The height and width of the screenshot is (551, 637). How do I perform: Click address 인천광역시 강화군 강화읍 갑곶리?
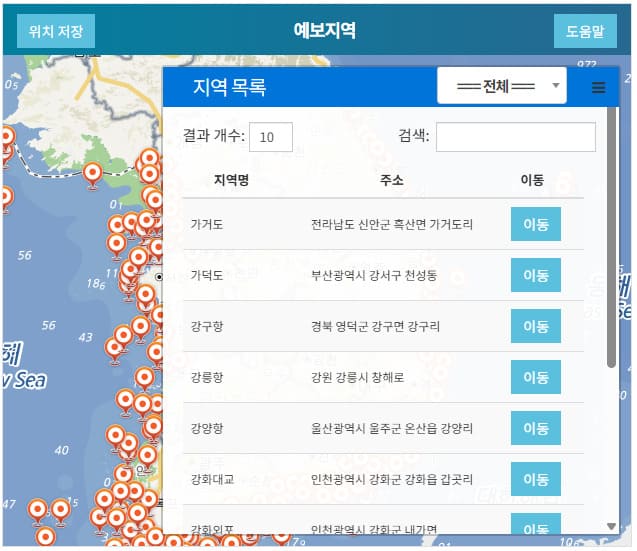pos(392,479)
